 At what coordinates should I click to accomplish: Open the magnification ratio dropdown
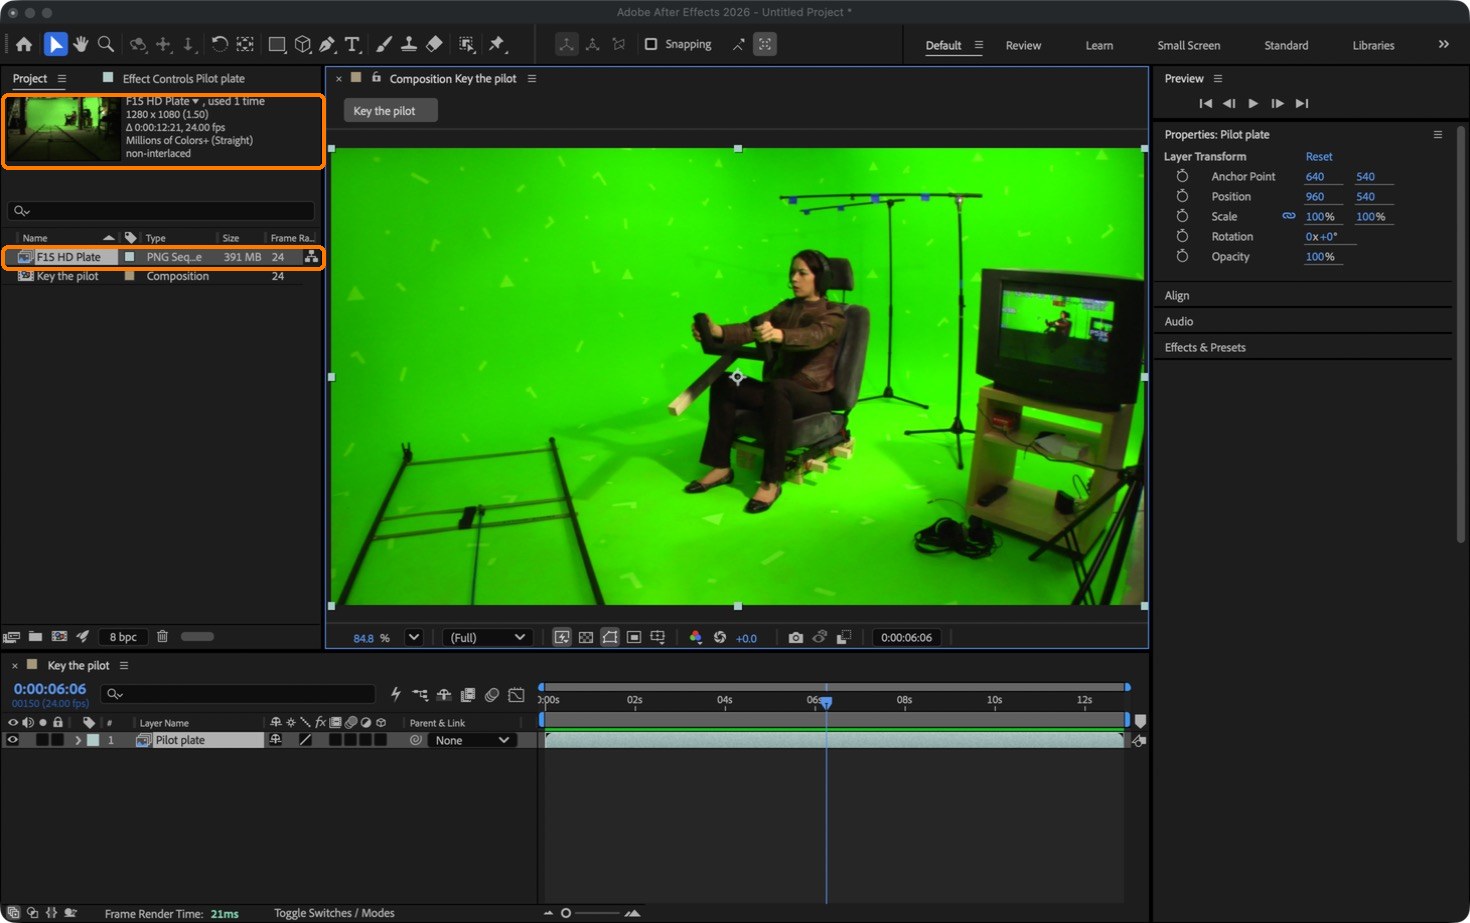413,637
